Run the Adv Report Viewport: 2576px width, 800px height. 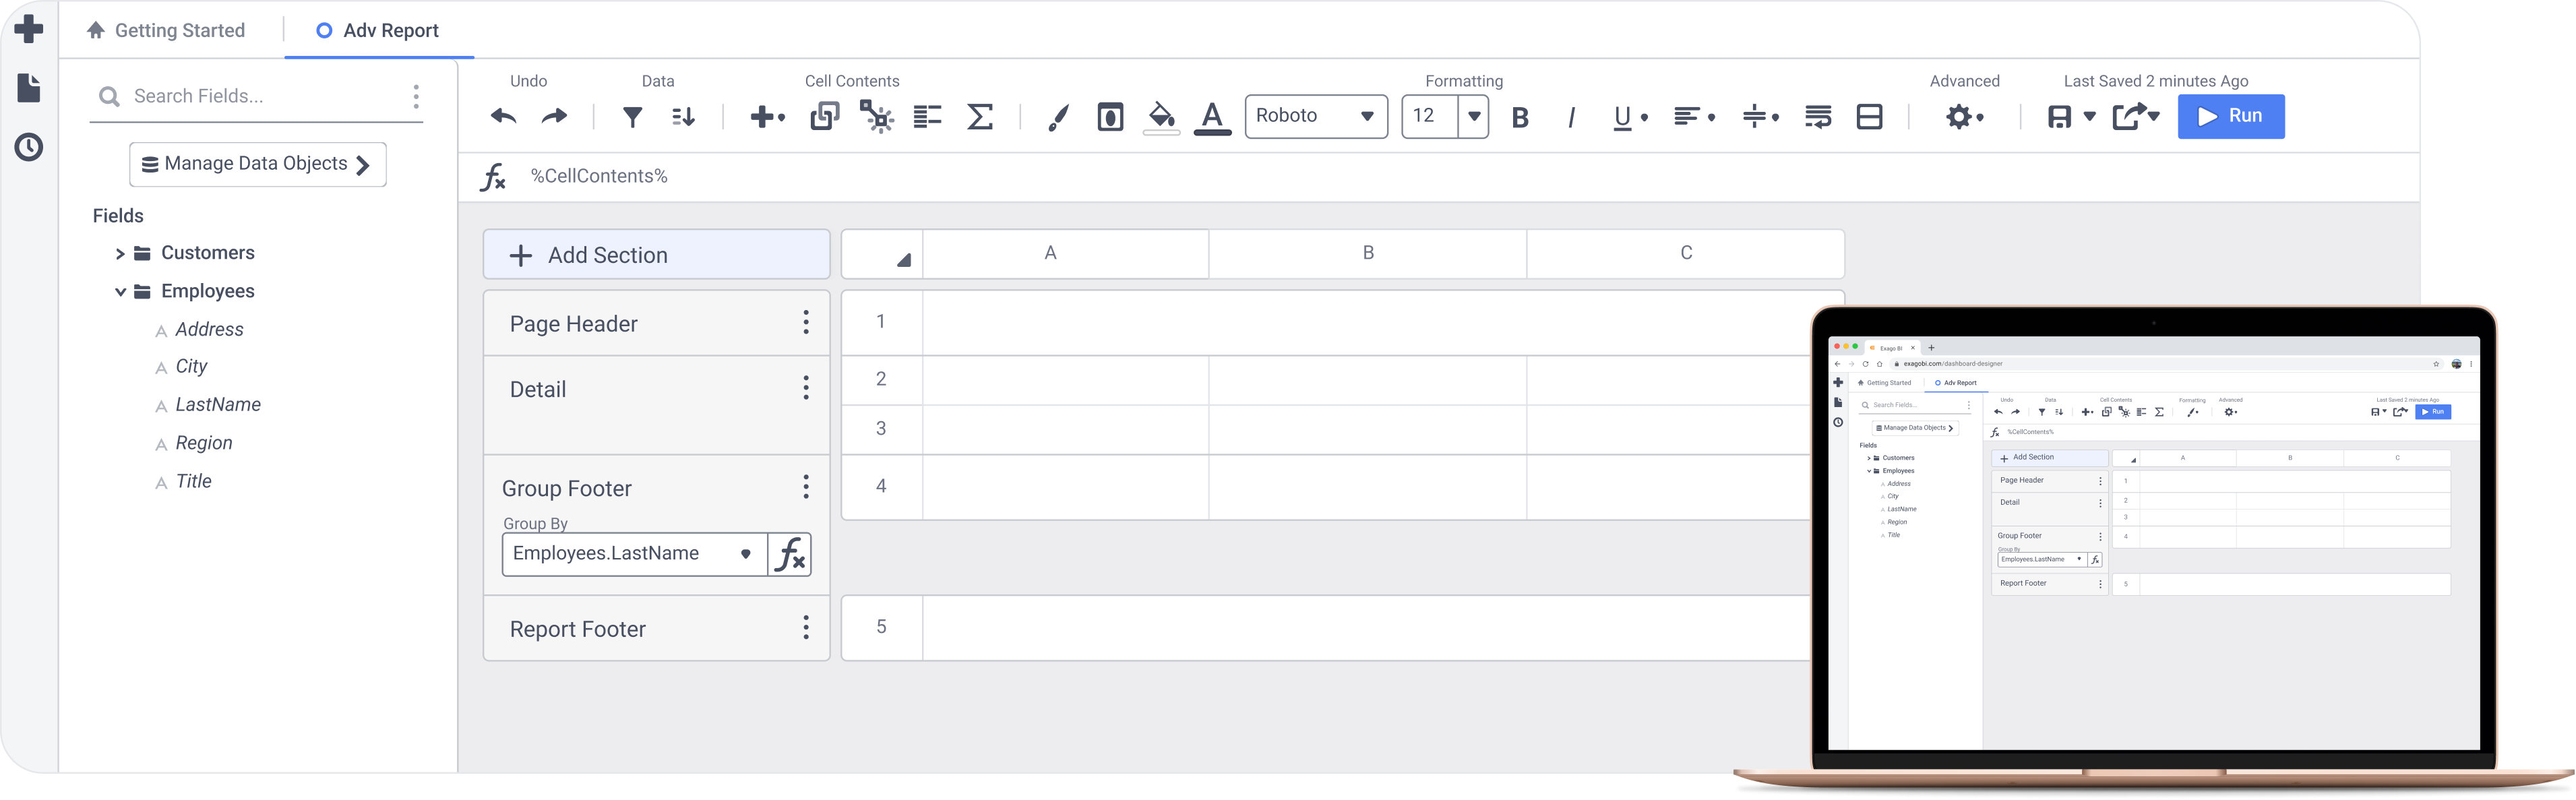(x=2231, y=116)
